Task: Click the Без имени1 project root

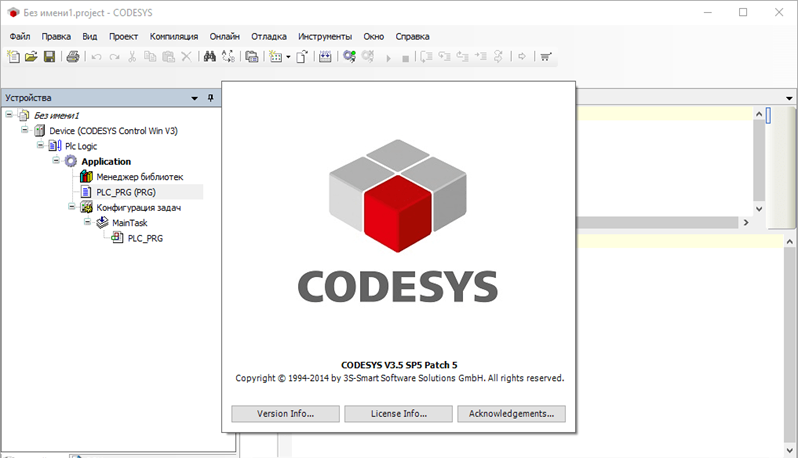Action: click(56, 116)
